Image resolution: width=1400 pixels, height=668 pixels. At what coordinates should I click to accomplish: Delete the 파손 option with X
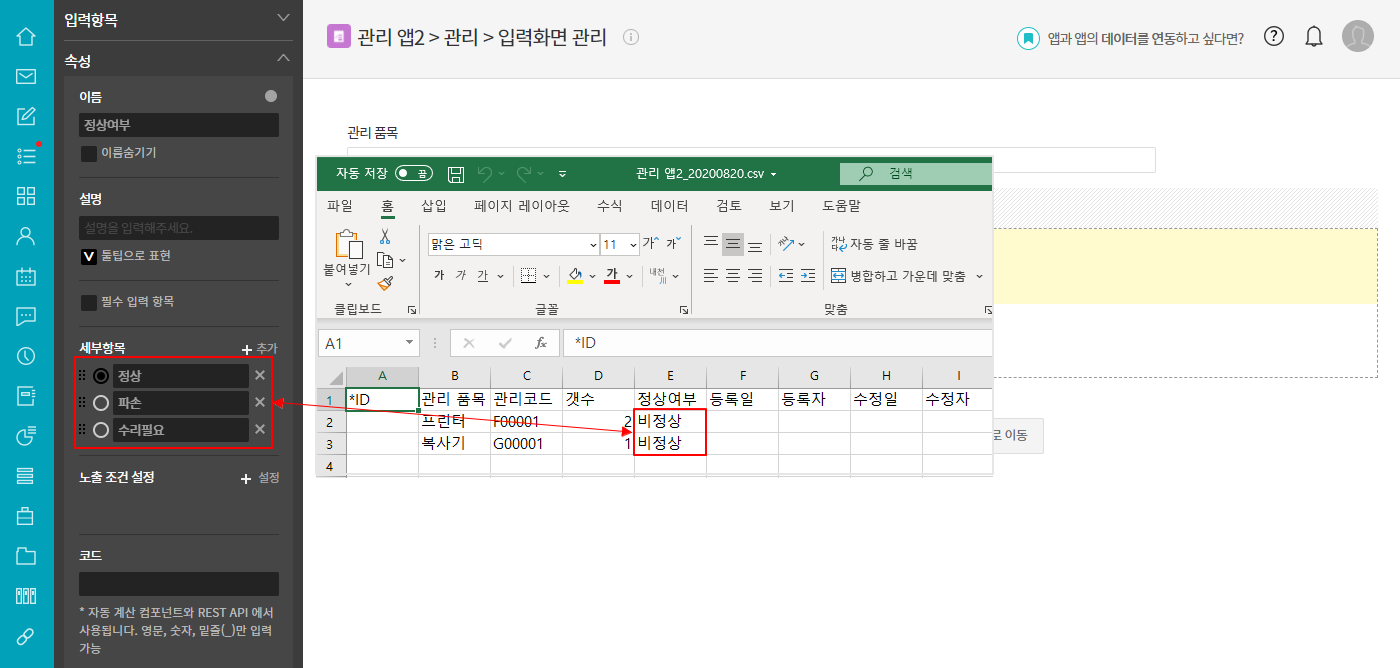point(260,403)
